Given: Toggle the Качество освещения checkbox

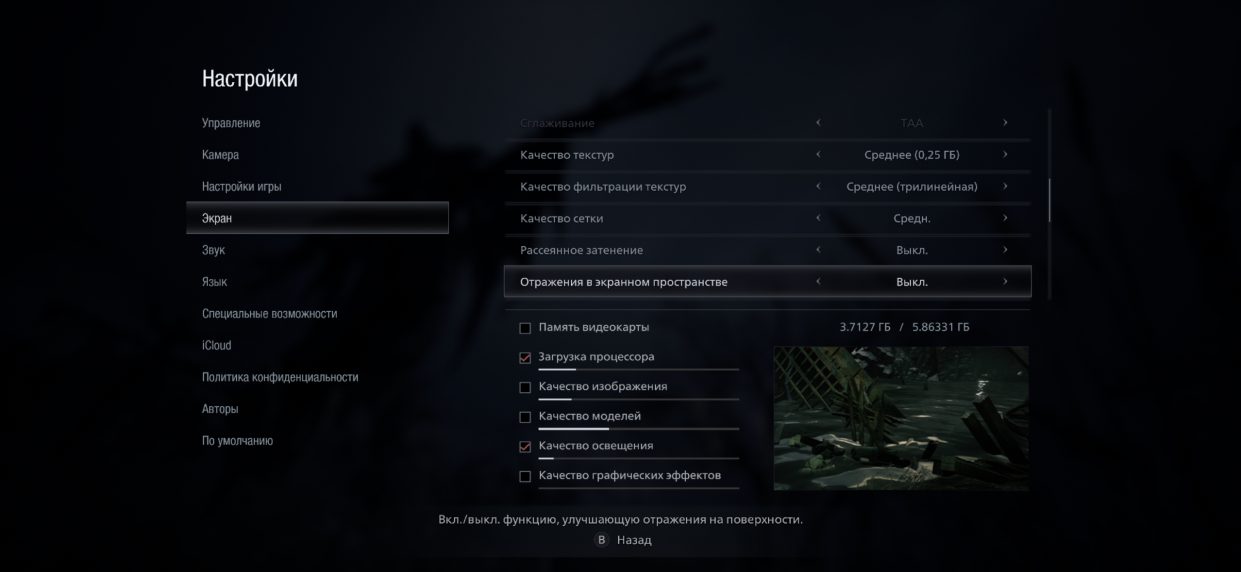Looking at the screenshot, I should tap(525, 447).
